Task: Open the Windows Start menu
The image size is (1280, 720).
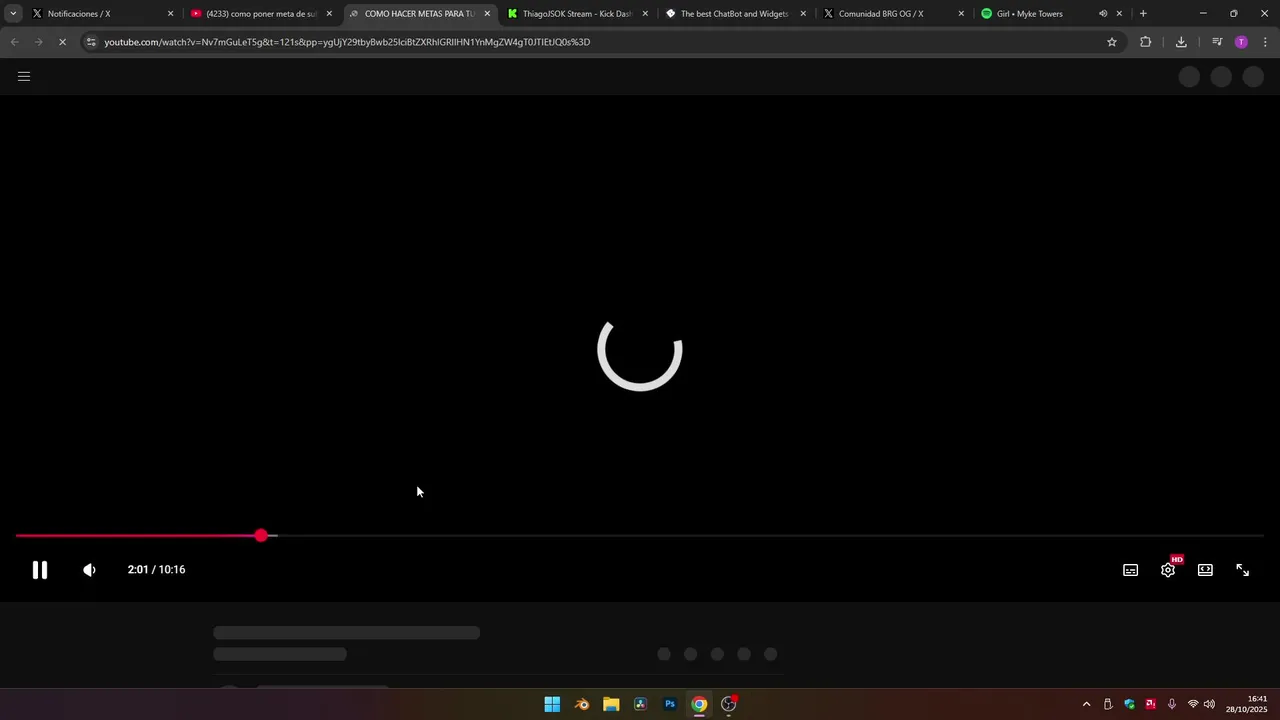Action: [552, 704]
